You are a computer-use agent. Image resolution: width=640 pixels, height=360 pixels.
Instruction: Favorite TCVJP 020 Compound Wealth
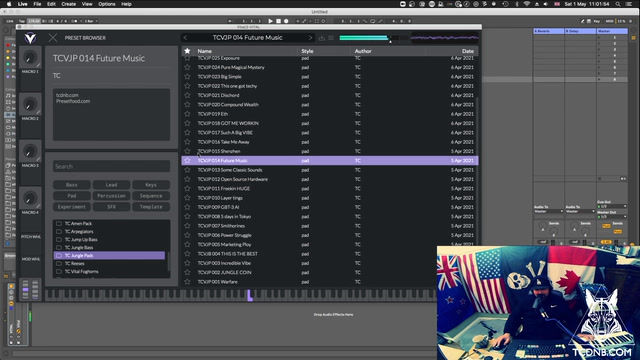[x=187, y=104]
